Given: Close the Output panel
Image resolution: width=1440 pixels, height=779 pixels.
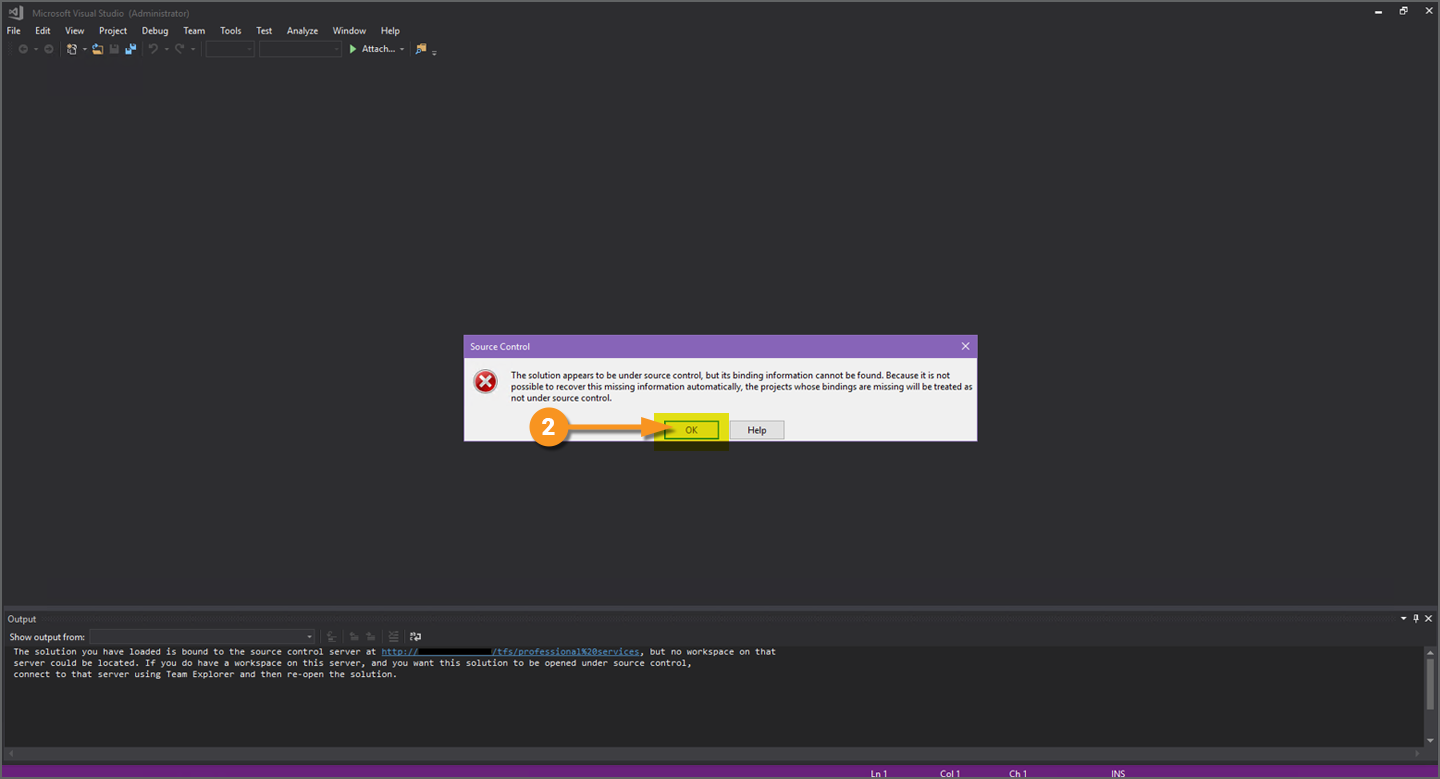Looking at the screenshot, I should tap(1429, 619).
